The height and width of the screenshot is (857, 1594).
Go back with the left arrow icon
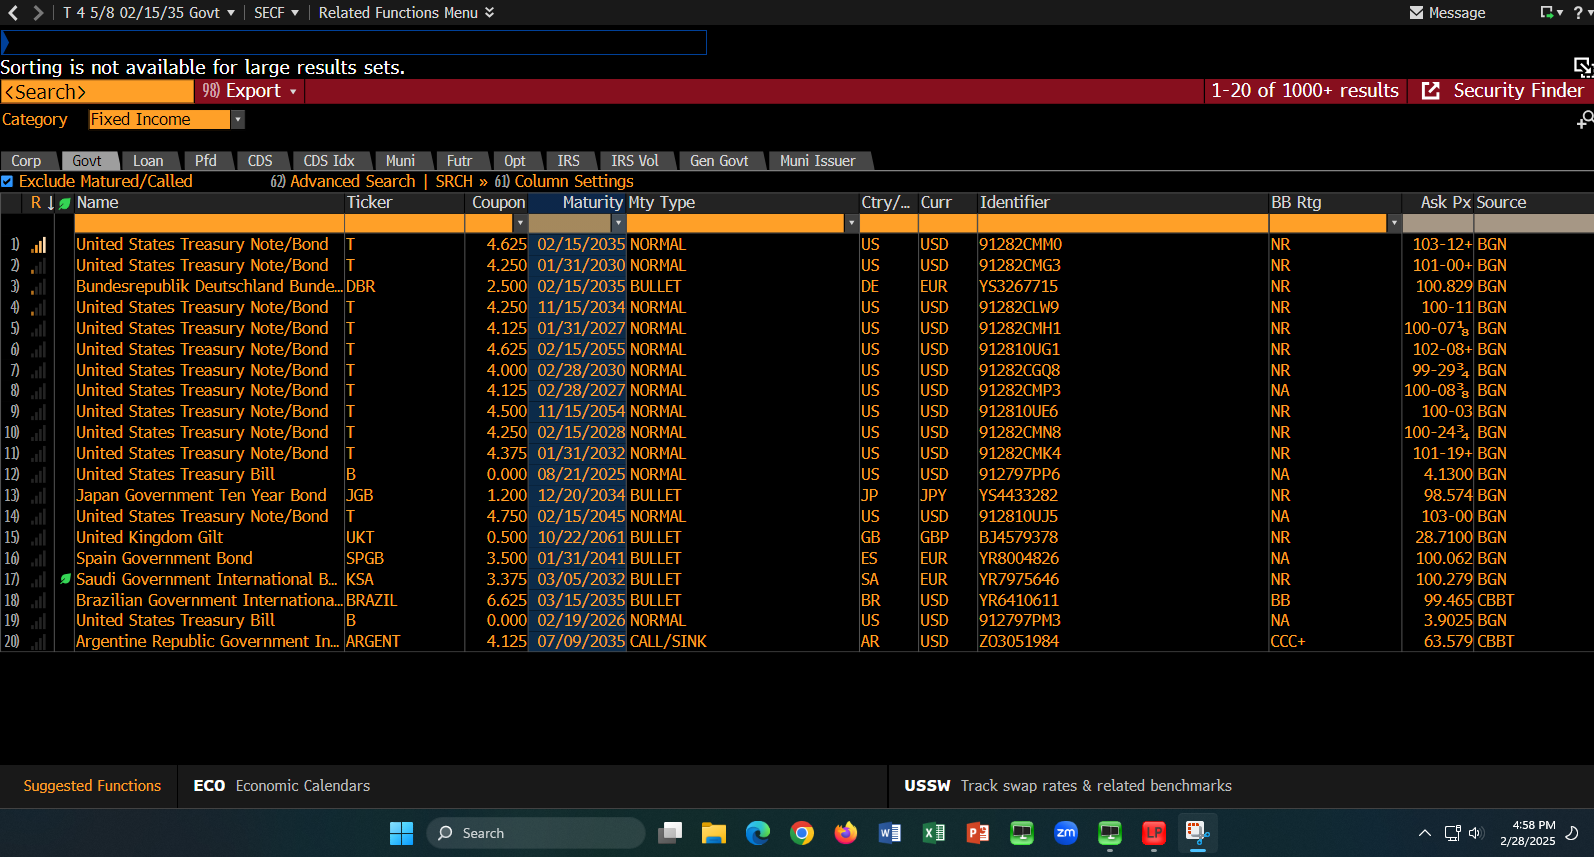click(x=13, y=12)
